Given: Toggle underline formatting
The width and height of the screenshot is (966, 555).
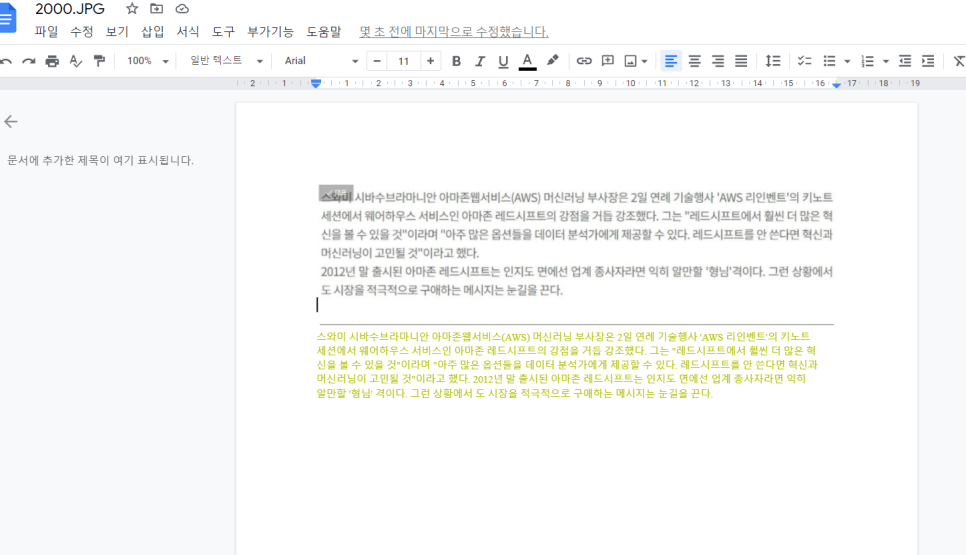Looking at the screenshot, I should 503,61.
